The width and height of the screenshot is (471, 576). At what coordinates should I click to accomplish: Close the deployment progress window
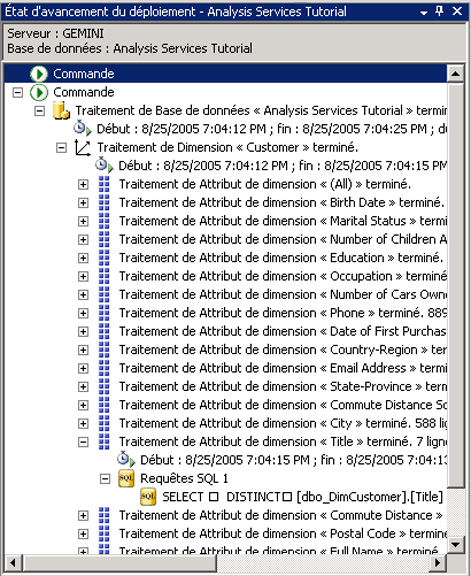point(457,11)
